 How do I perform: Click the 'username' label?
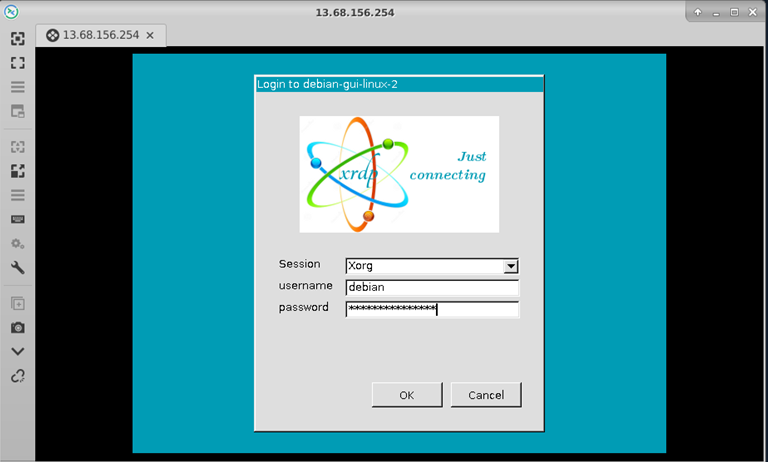305,286
